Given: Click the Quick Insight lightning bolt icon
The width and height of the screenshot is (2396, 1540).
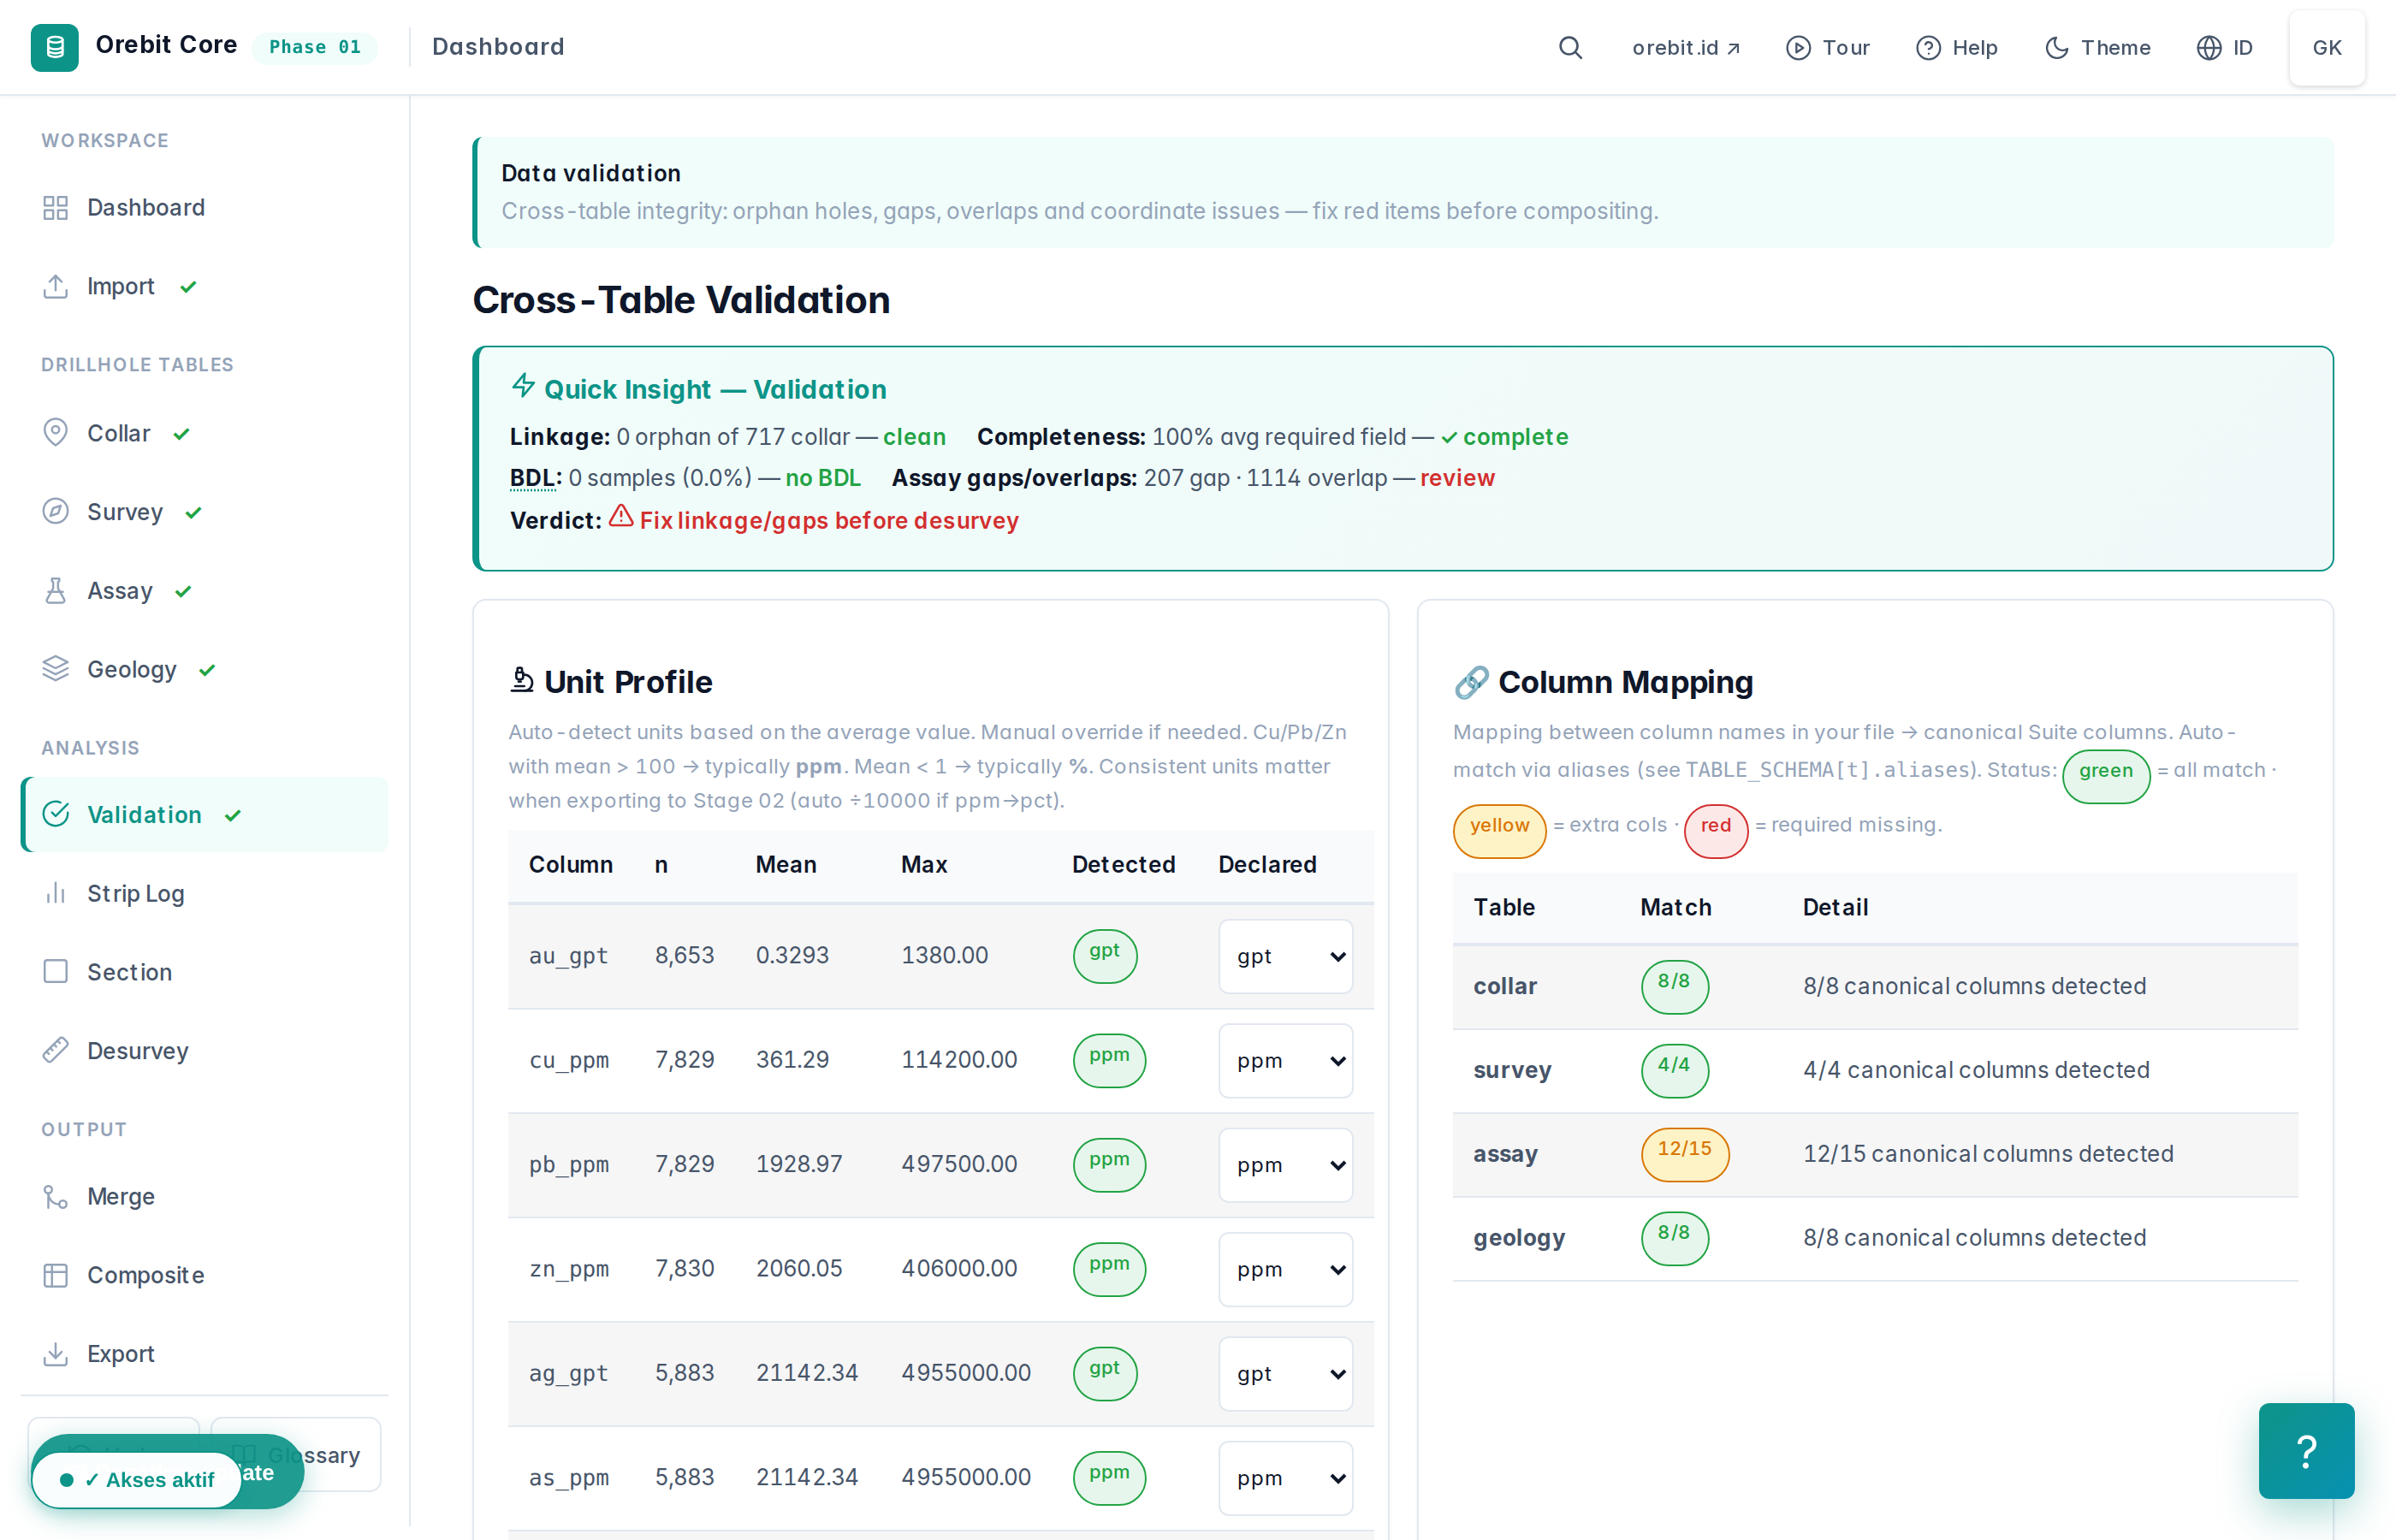Looking at the screenshot, I should (523, 386).
